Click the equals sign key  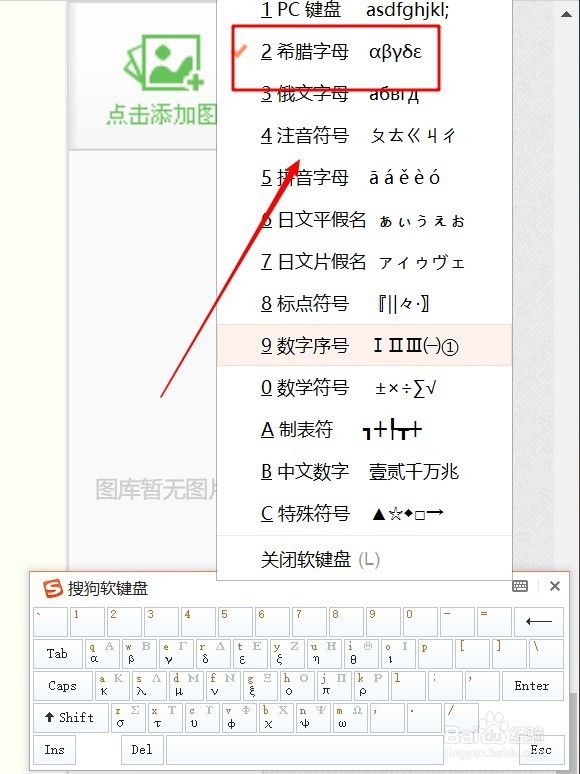point(495,622)
